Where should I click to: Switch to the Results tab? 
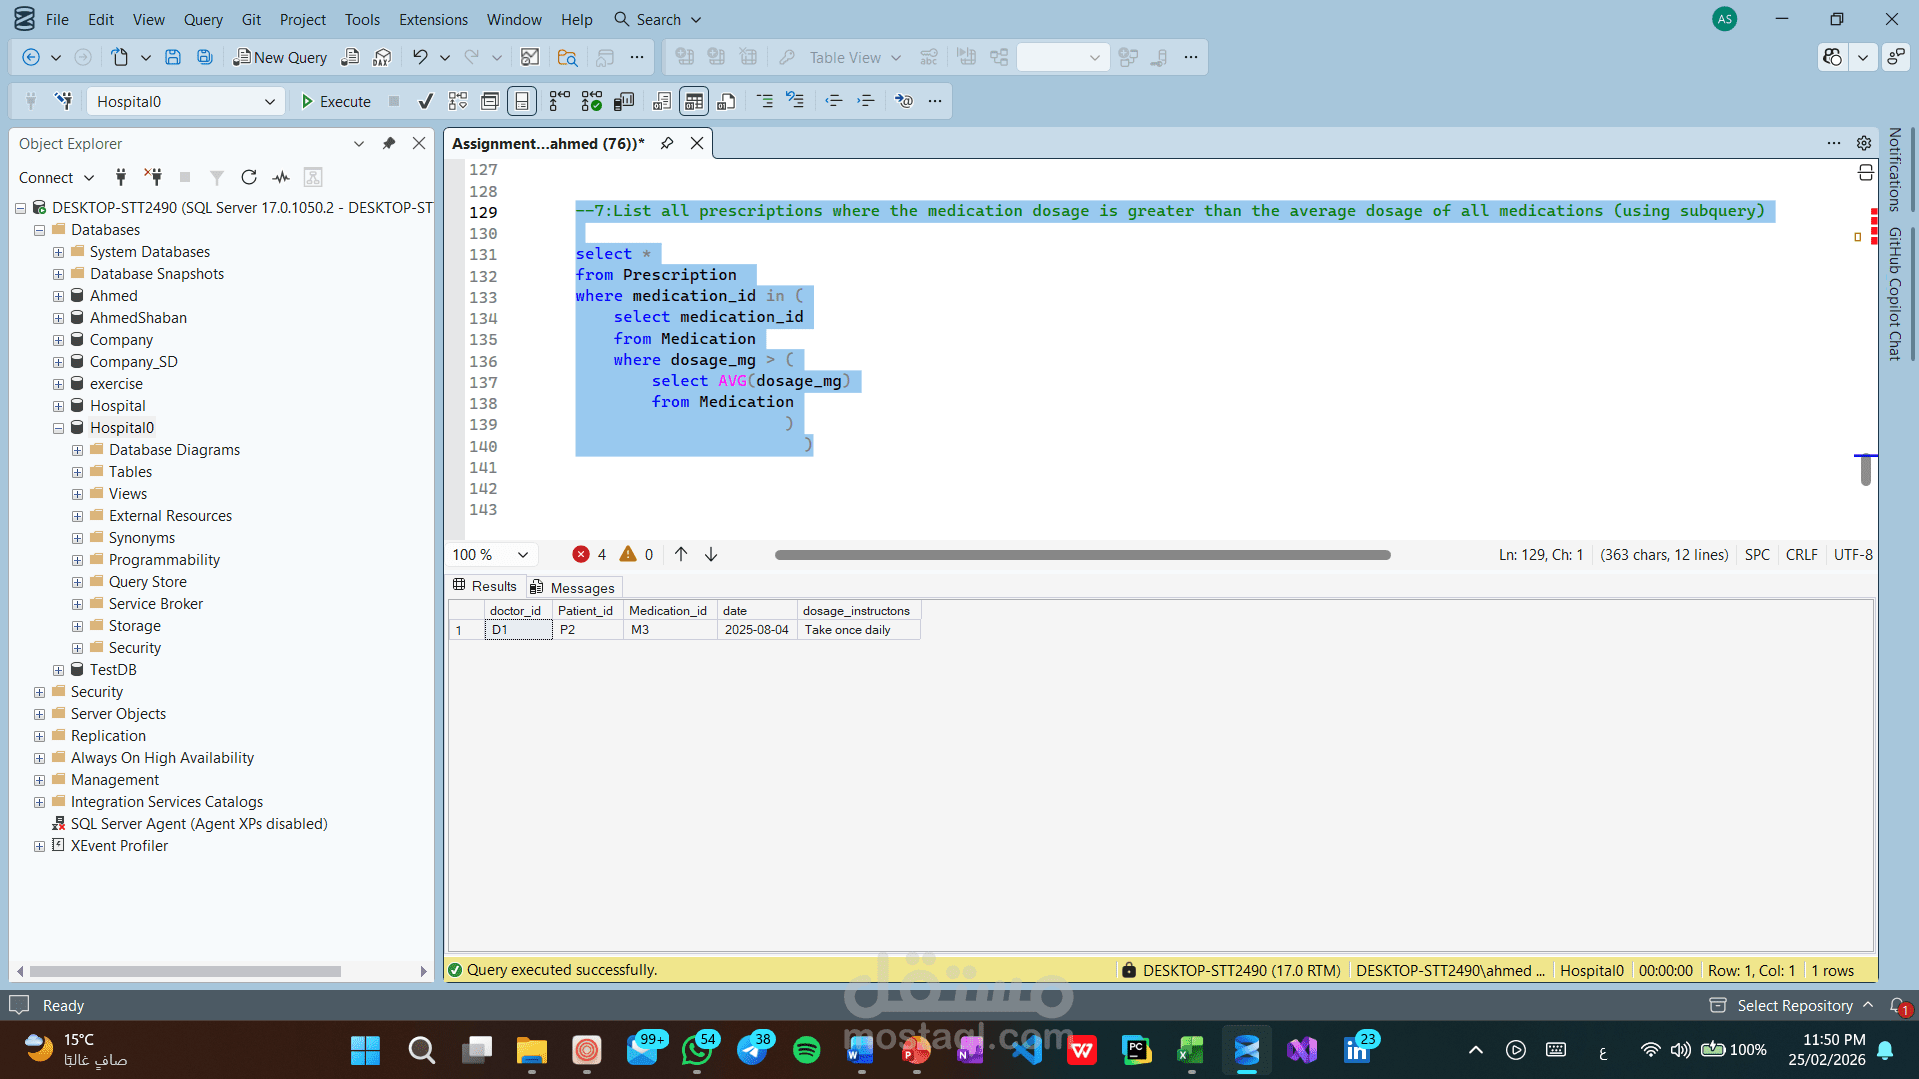(x=485, y=586)
